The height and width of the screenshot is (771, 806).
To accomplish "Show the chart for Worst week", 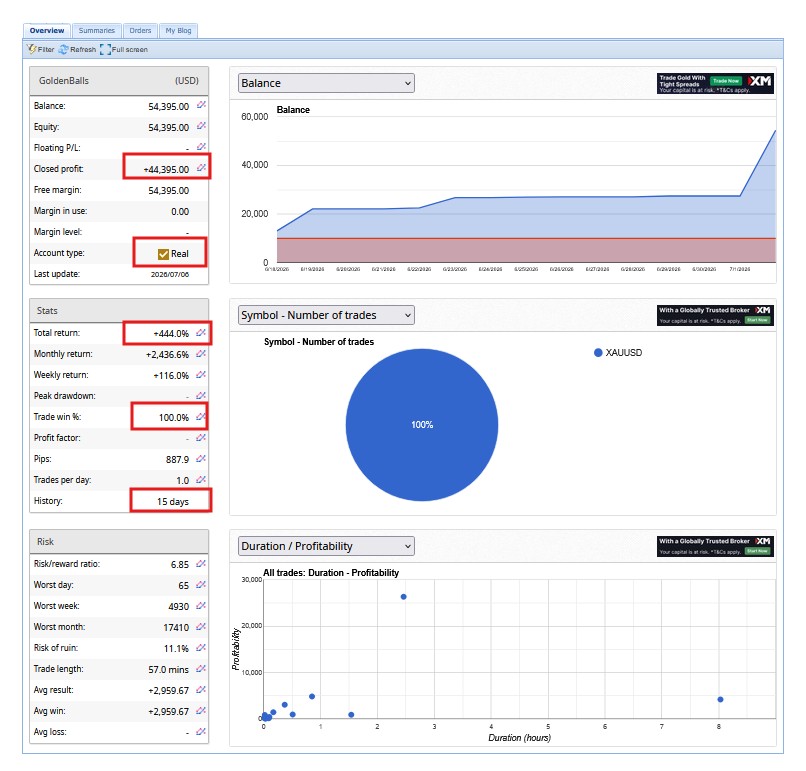I will pyautogui.click(x=201, y=605).
